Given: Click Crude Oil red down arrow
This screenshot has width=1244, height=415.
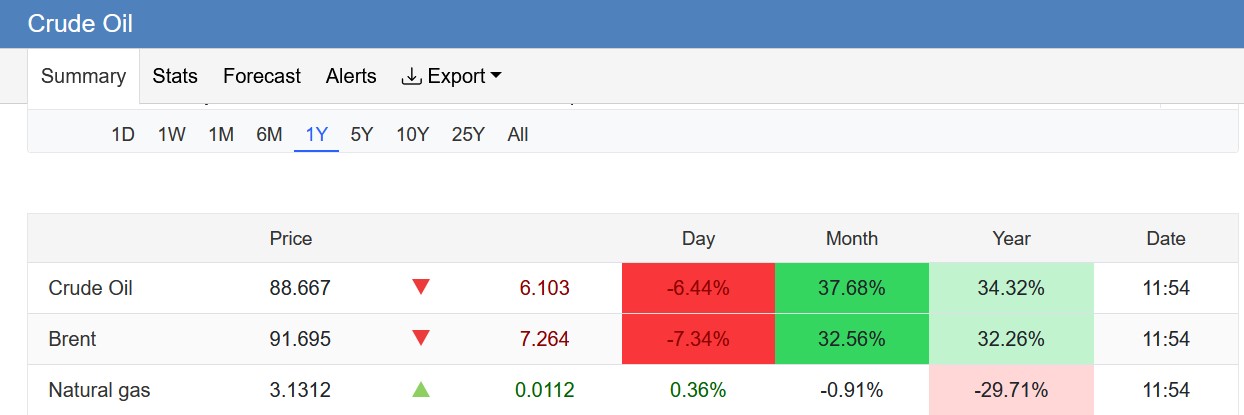Looking at the screenshot, I should tap(421, 288).
